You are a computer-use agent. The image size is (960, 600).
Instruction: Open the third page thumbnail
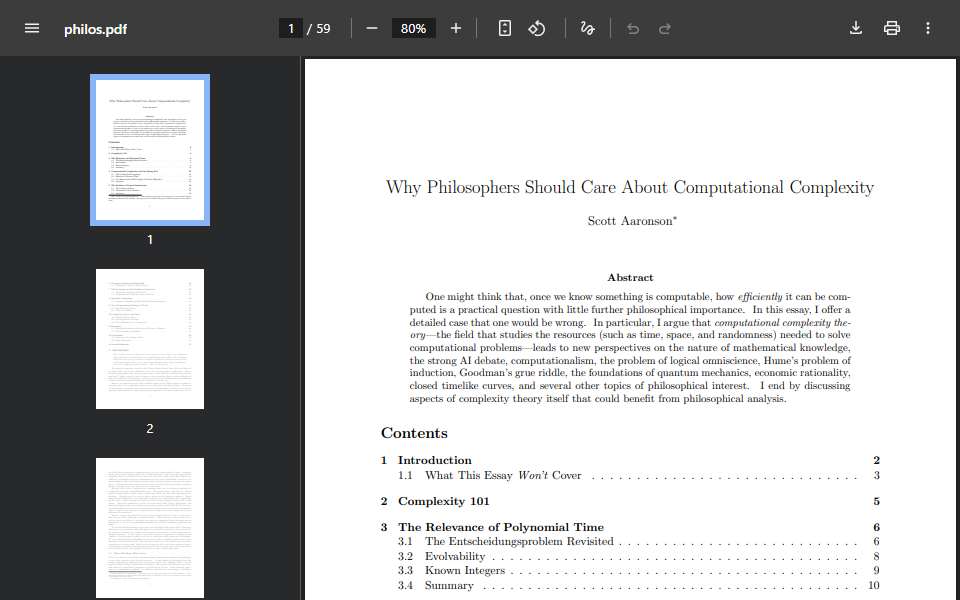tap(150, 528)
